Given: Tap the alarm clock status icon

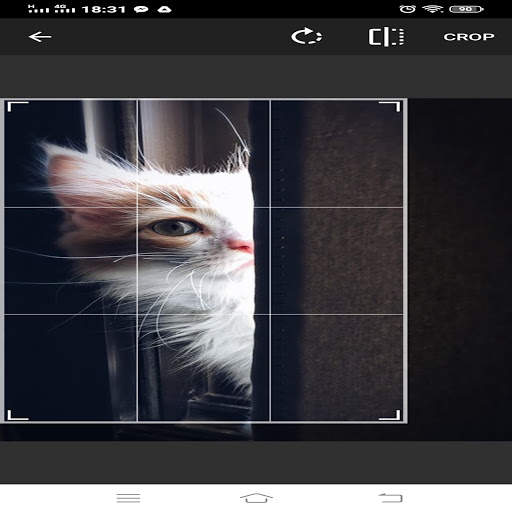Looking at the screenshot, I should pos(407,9).
